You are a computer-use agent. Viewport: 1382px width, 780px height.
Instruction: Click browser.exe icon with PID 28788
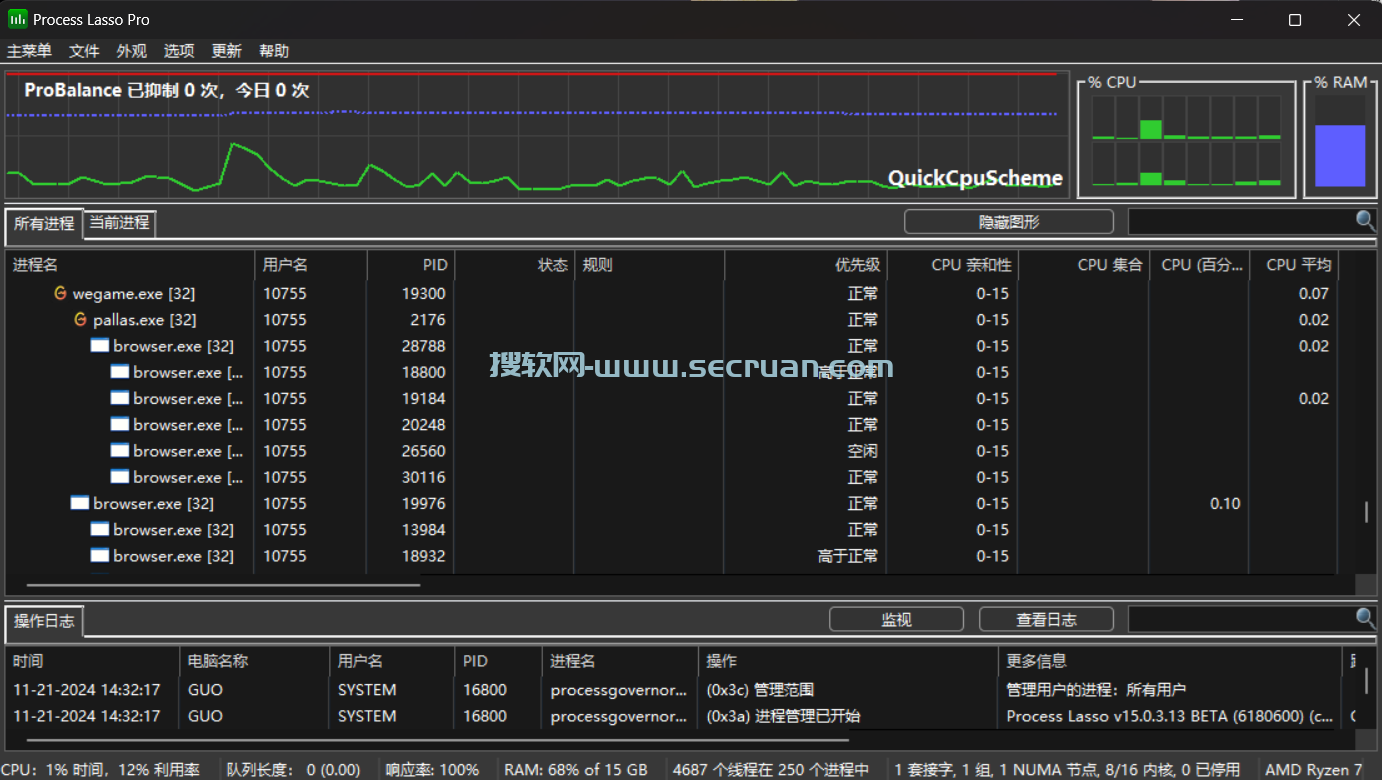tap(100, 346)
